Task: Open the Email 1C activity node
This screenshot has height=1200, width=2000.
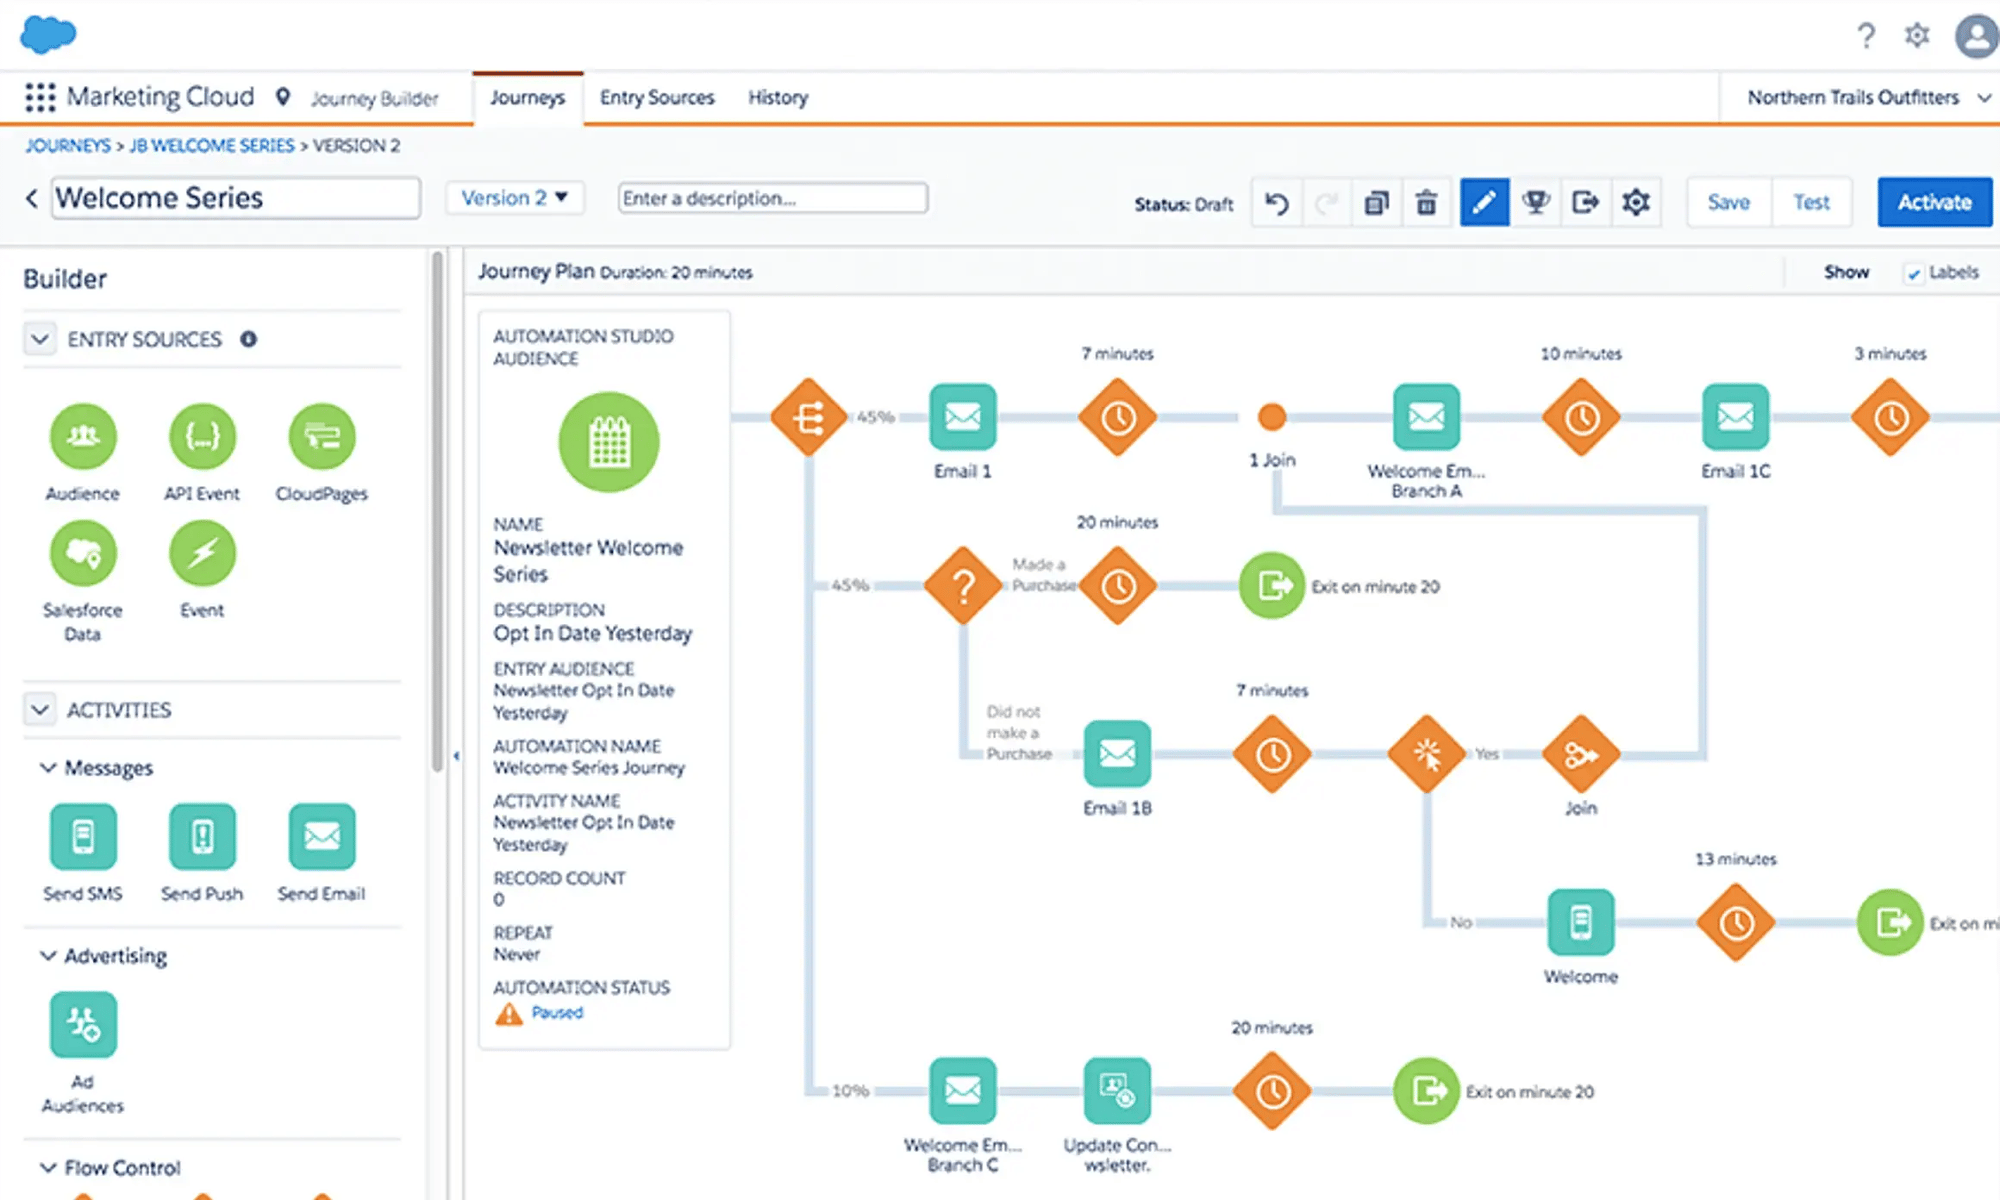Action: click(x=1736, y=416)
